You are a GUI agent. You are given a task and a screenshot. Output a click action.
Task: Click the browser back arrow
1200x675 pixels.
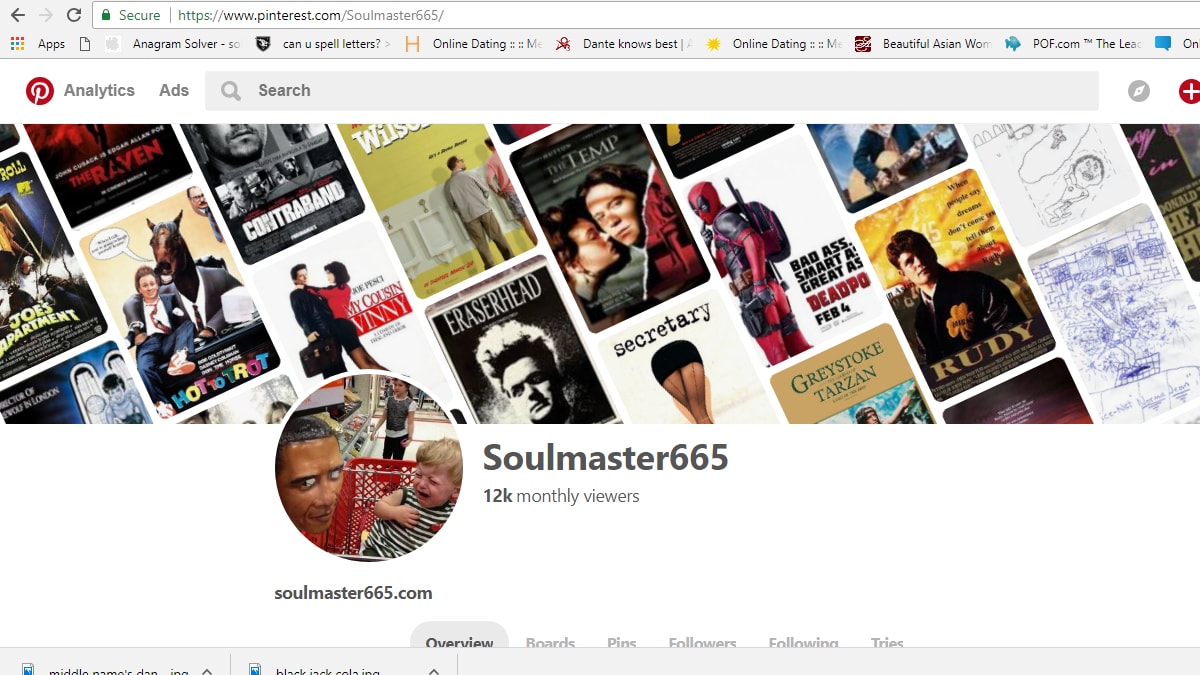point(17,15)
